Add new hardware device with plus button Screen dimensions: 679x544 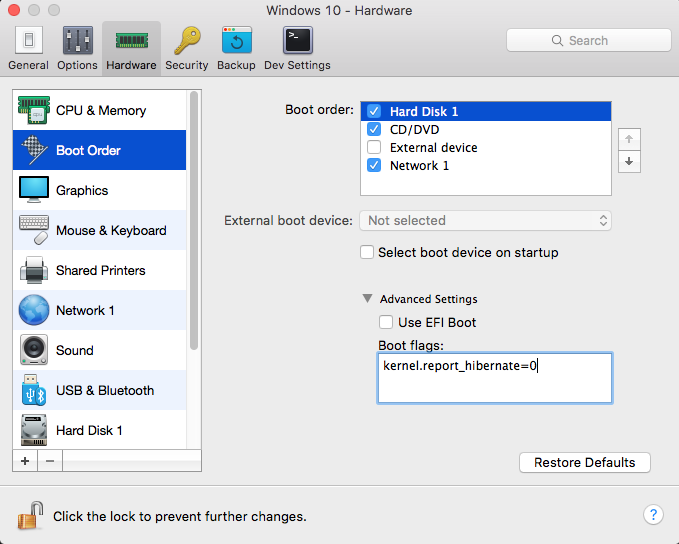tap(25, 461)
